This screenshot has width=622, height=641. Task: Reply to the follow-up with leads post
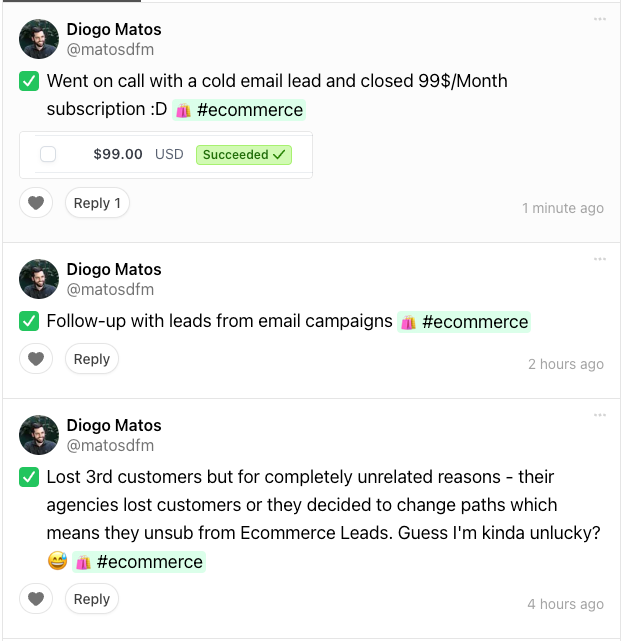point(92,359)
